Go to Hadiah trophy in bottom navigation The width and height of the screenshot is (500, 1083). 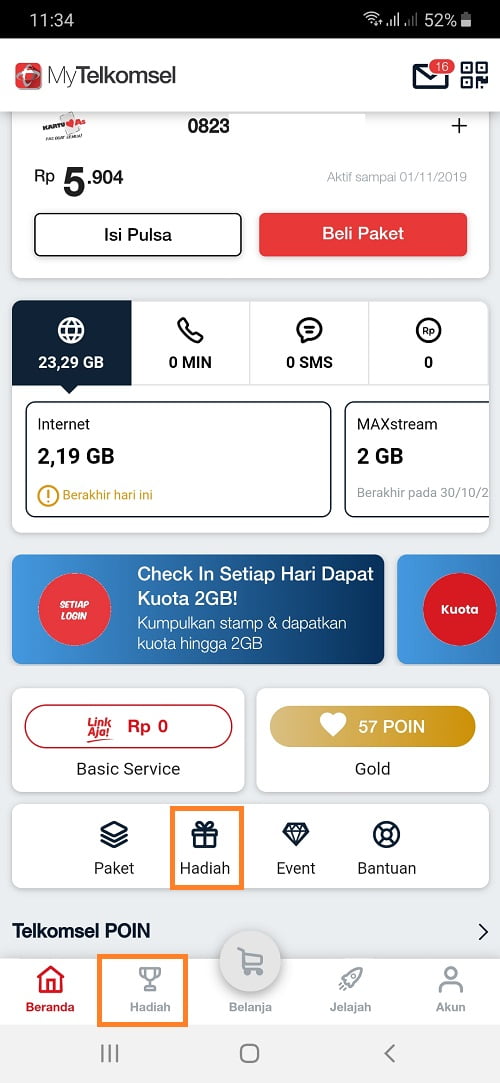tap(150, 990)
